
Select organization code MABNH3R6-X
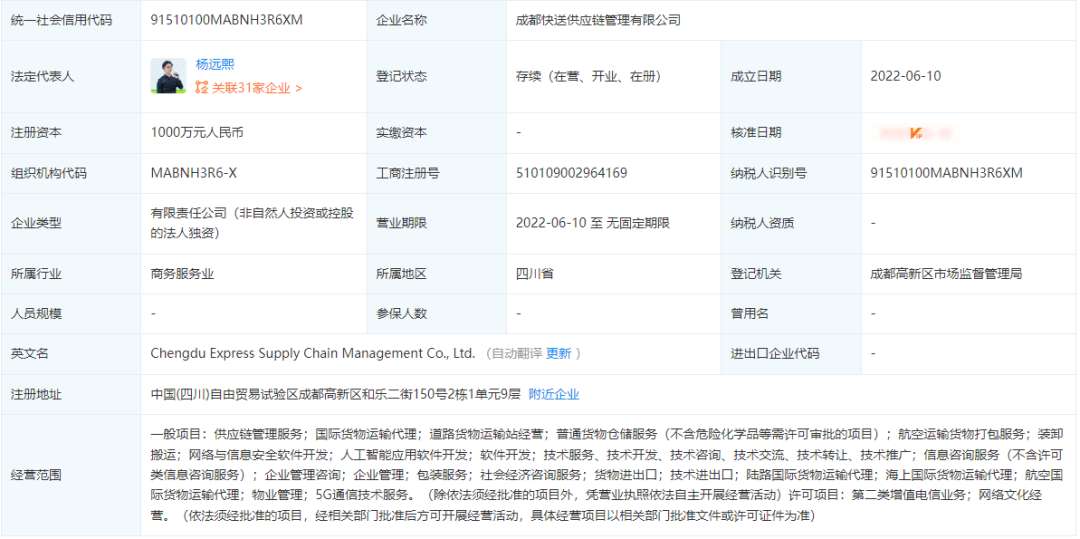tap(194, 173)
